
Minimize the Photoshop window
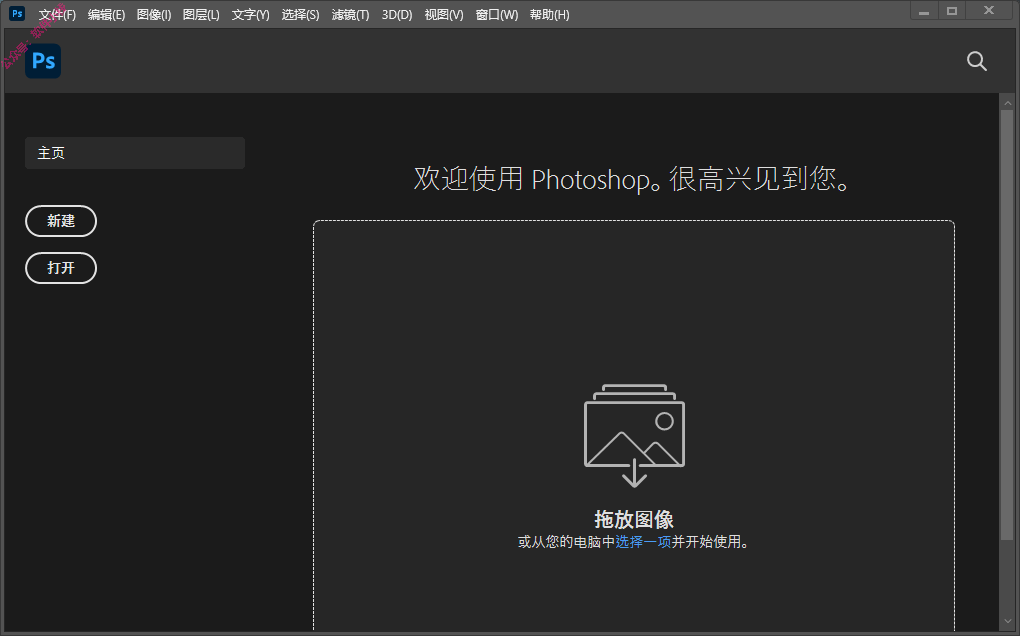(924, 11)
